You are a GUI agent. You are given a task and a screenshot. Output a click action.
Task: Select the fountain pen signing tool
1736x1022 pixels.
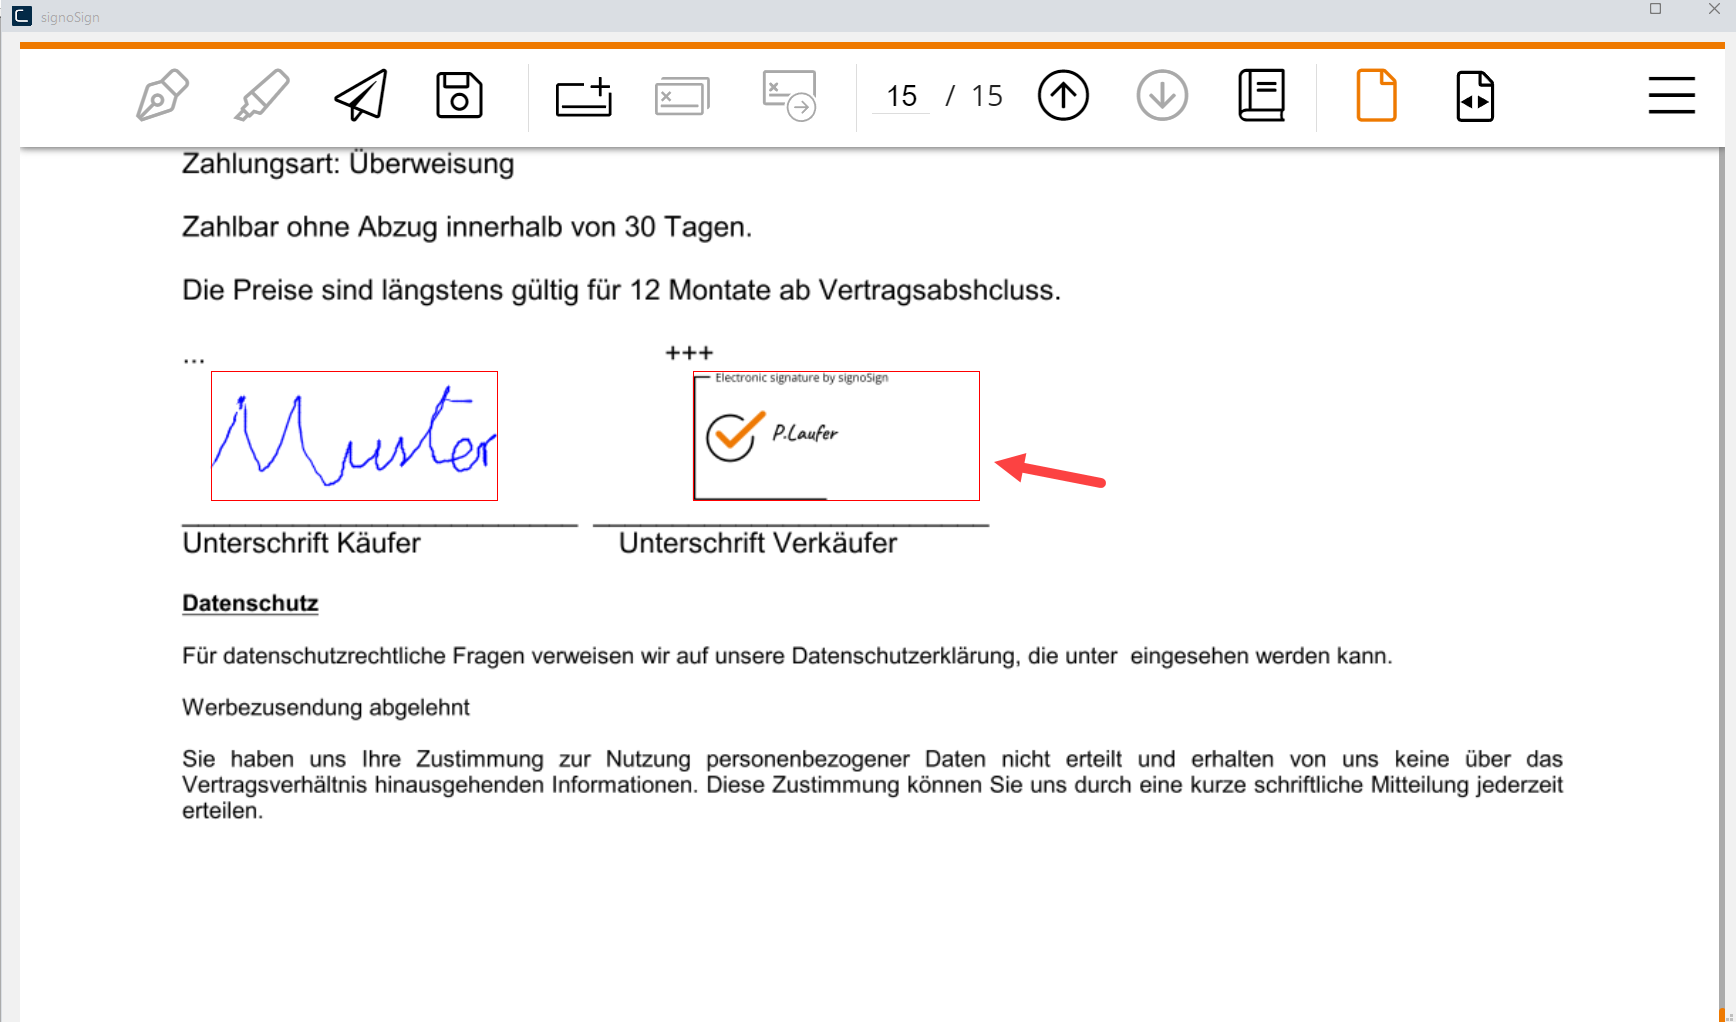(162, 96)
